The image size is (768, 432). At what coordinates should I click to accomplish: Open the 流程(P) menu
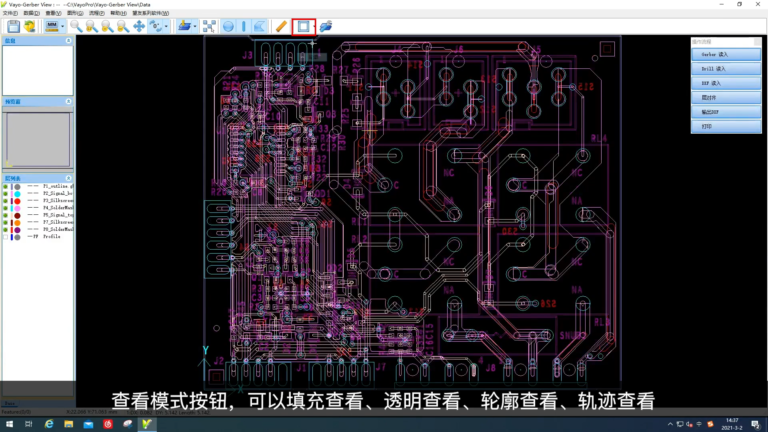(x=96, y=13)
